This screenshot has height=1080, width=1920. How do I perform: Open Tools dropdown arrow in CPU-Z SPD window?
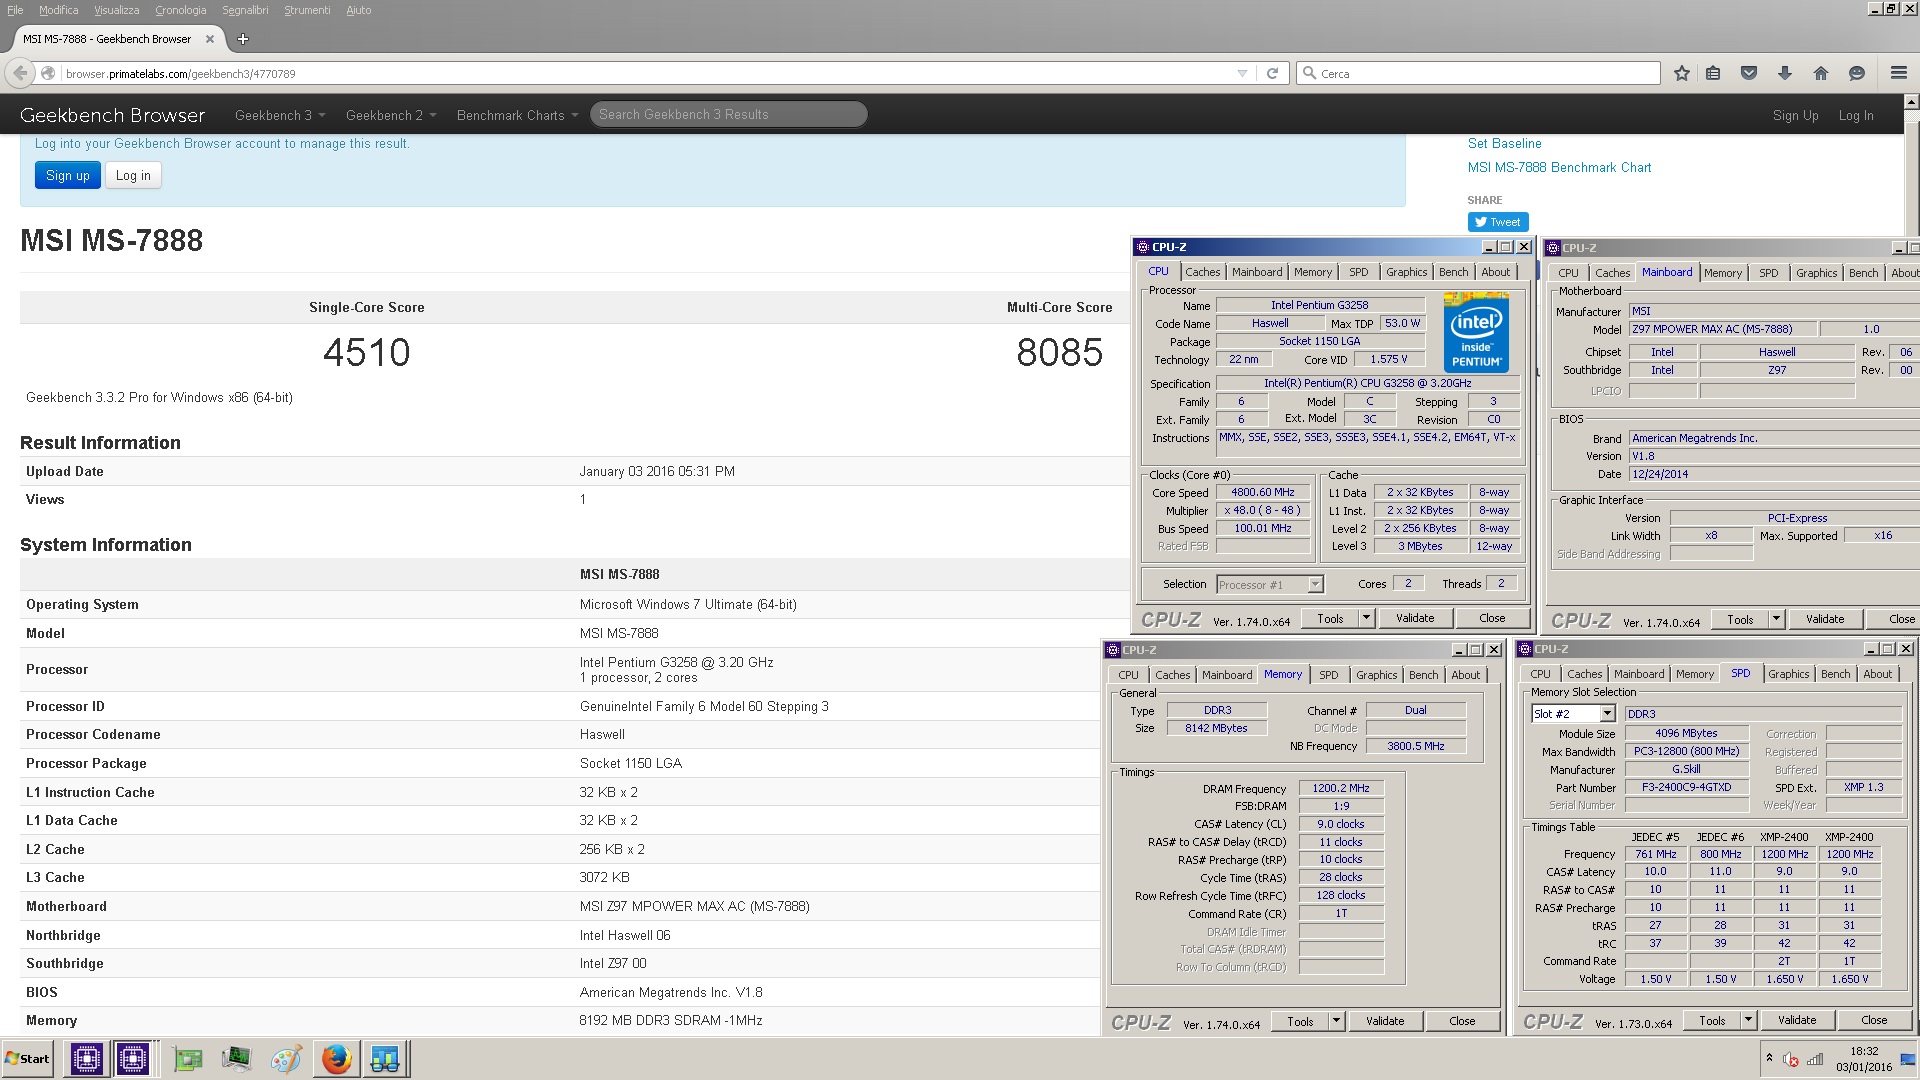(x=1749, y=1020)
